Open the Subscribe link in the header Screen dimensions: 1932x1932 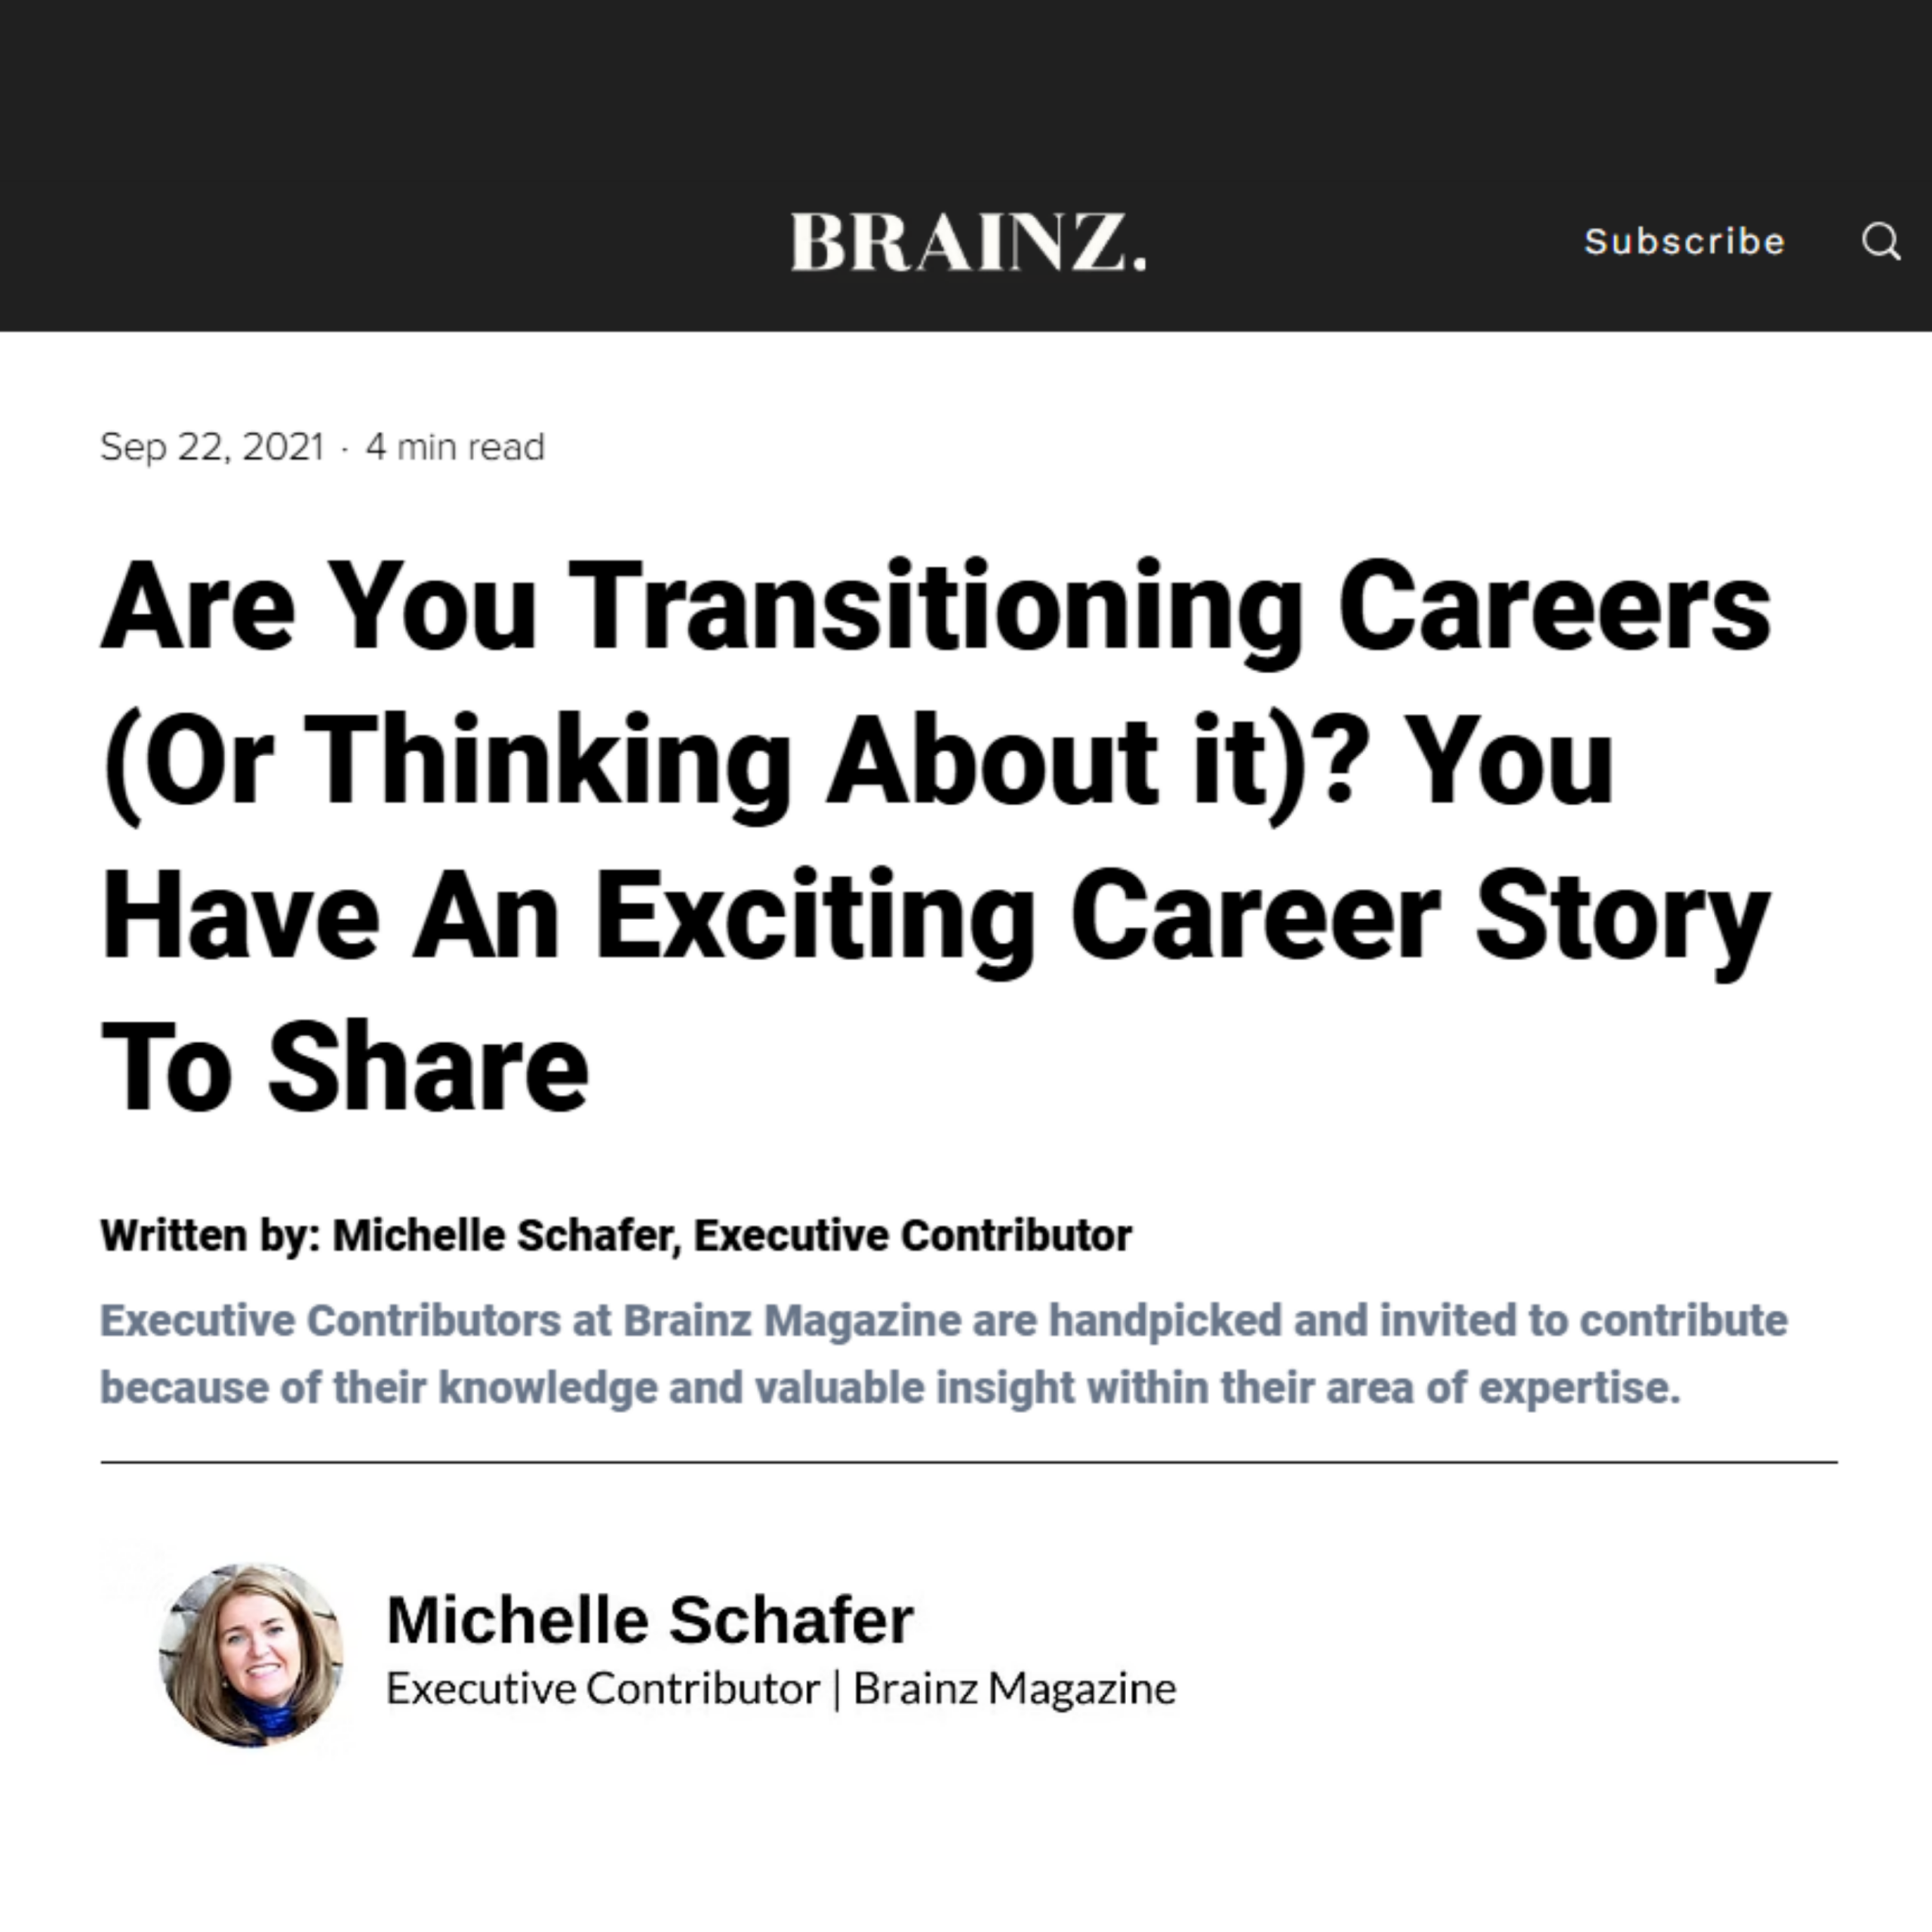tap(1685, 242)
